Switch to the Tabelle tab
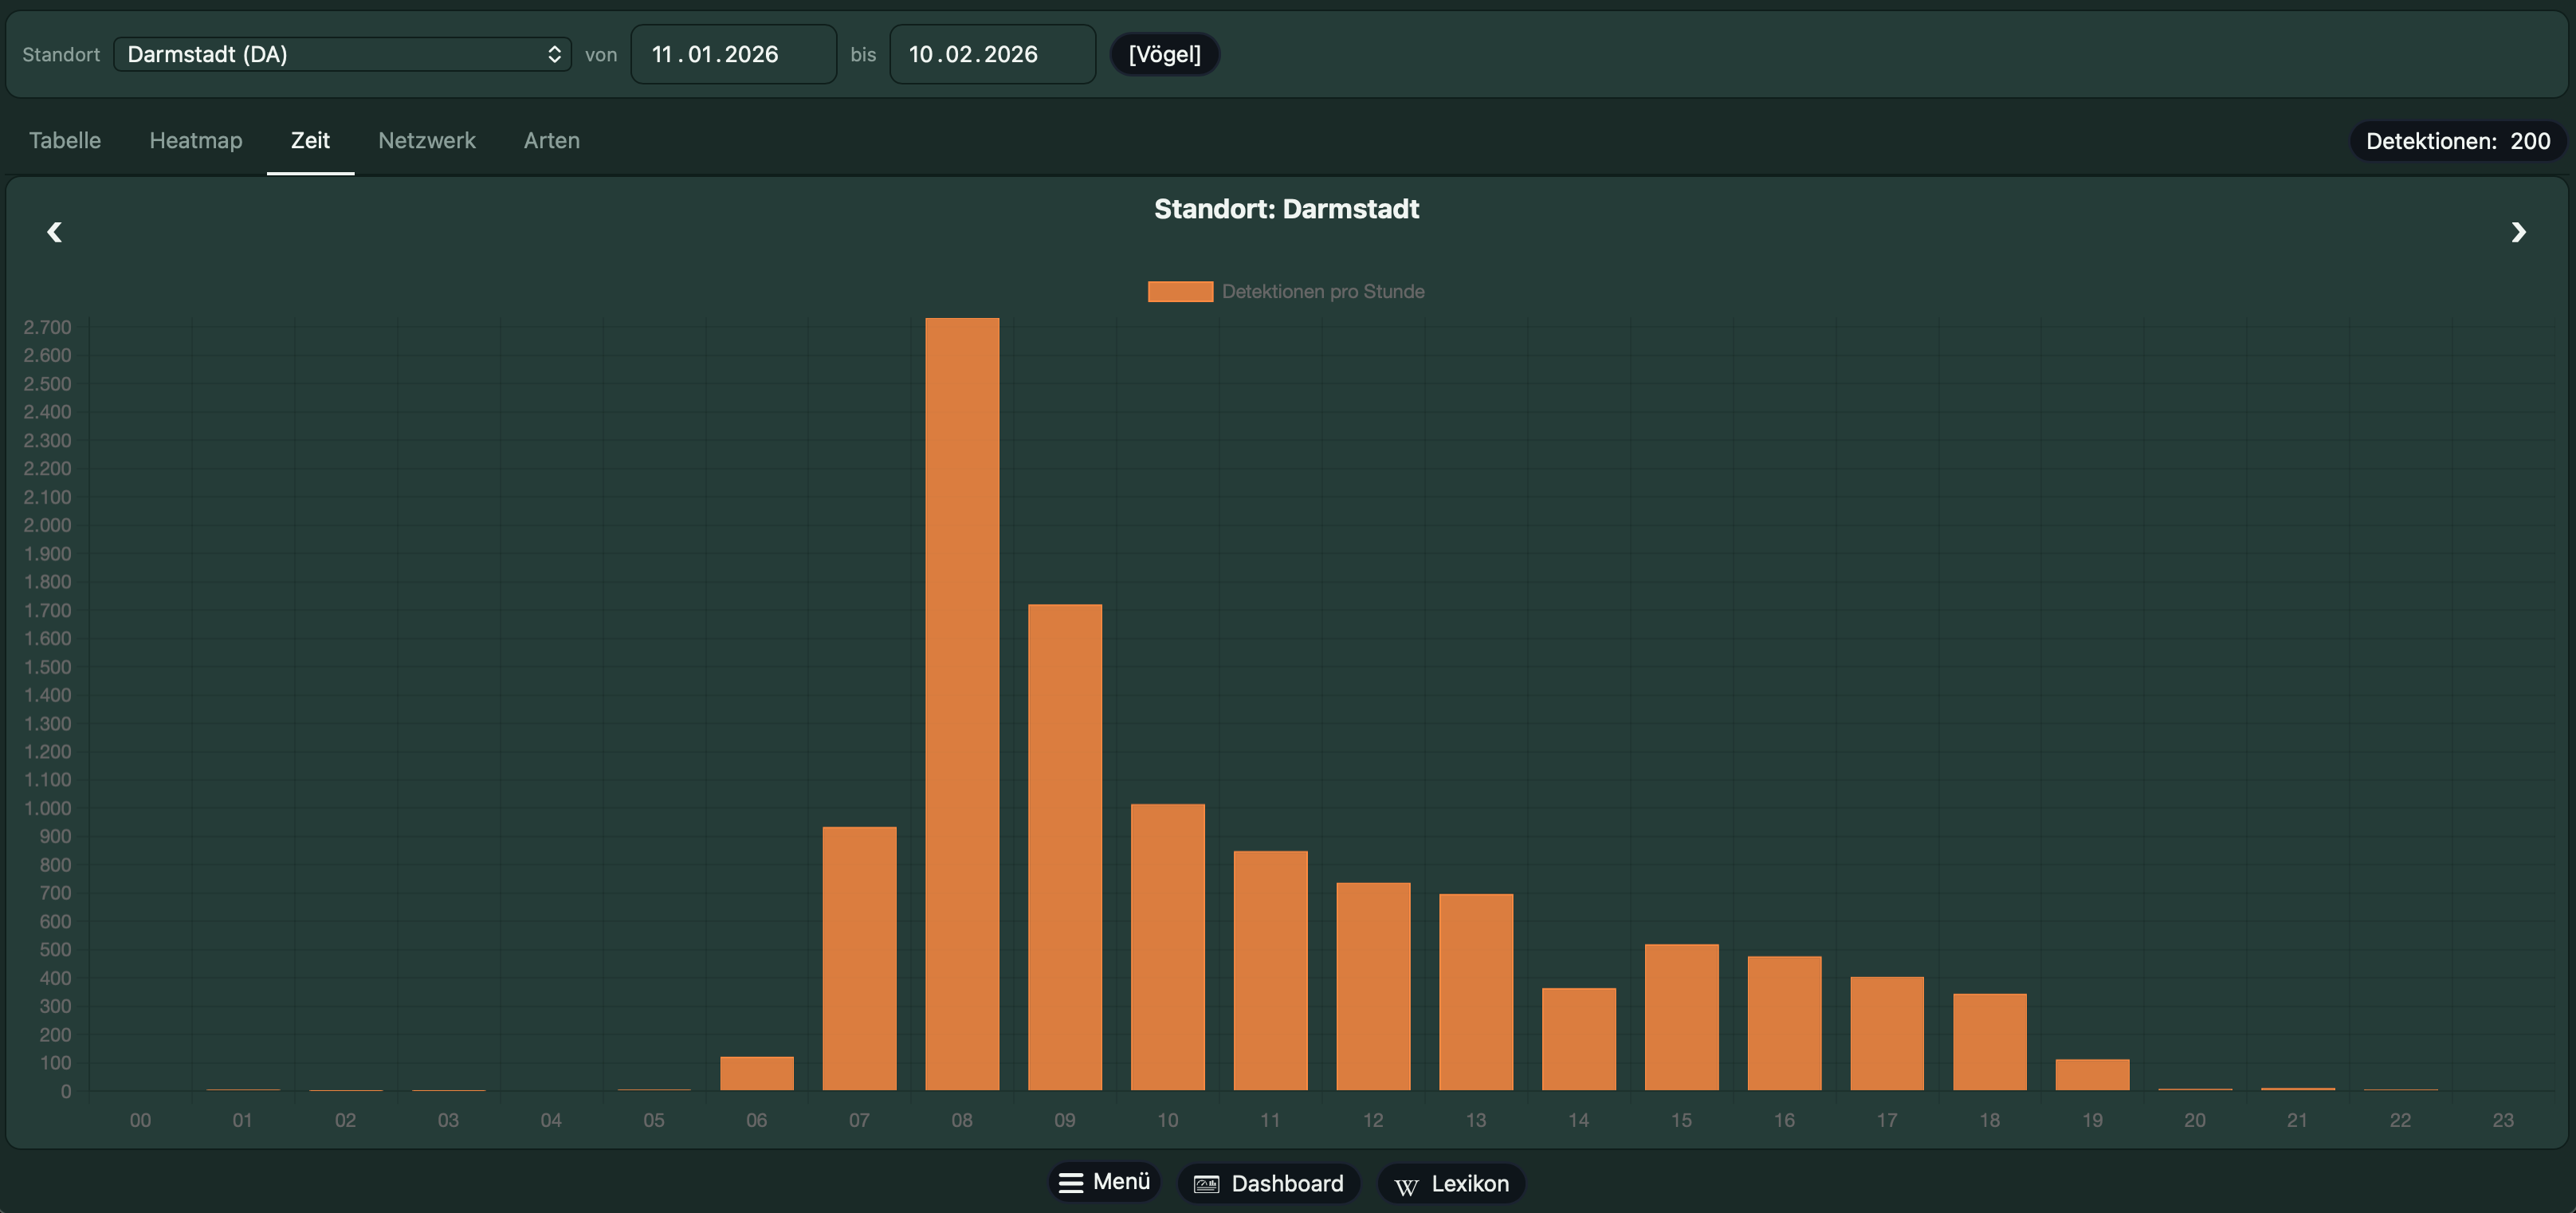The height and width of the screenshot is (1213, 2576). 65,140
